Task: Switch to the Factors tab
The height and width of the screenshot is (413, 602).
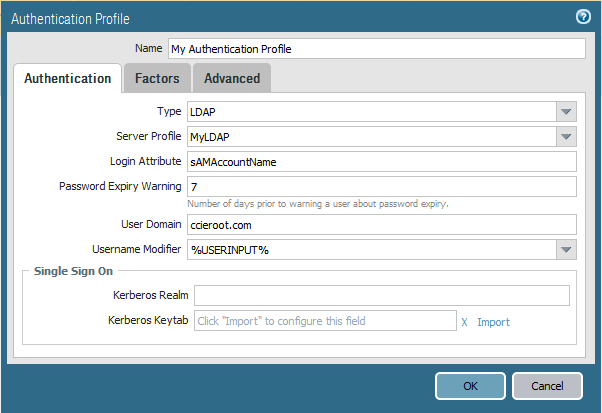Action: click(x=157, y=78)
